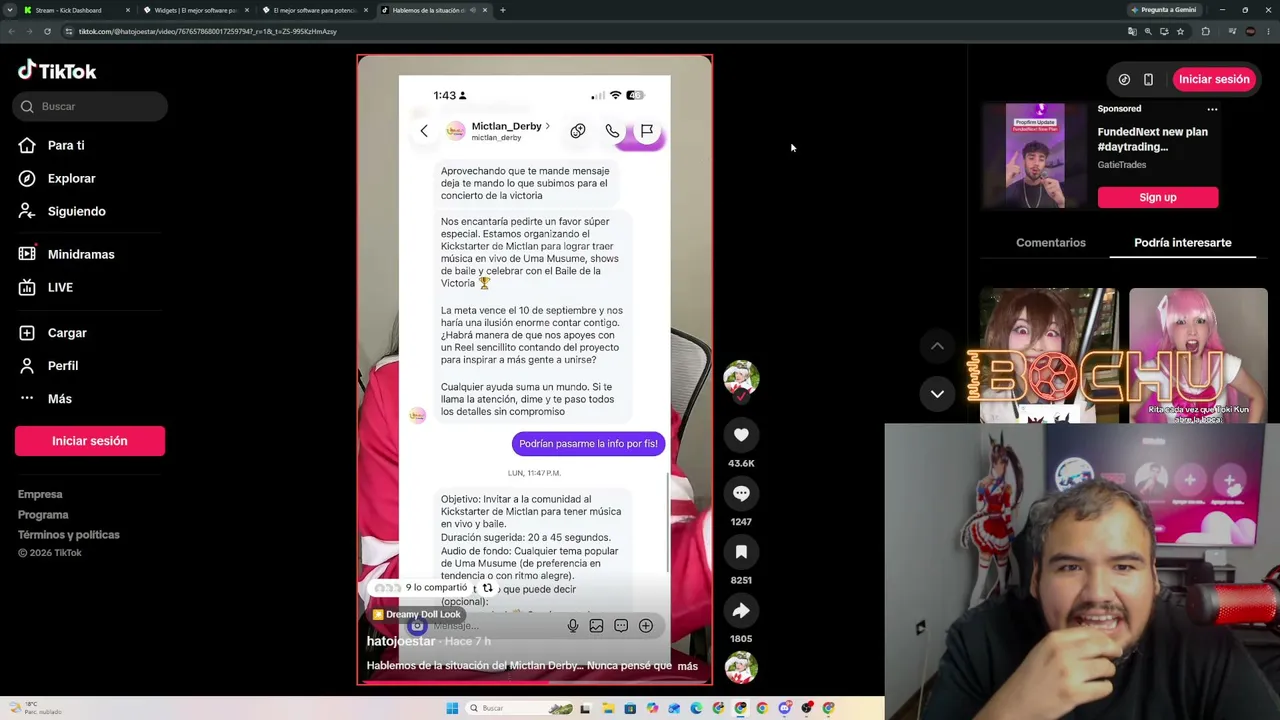The image size is (1280, 720).
Task: Open a new browser tab
Action: pyautogui.click(x=502, y=10)
